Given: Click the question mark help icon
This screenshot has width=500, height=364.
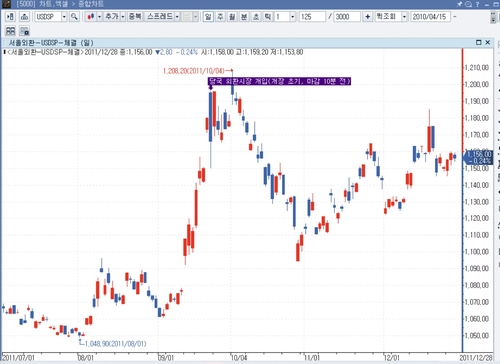Looking at the screenshot, I should (x=477, y=4).
